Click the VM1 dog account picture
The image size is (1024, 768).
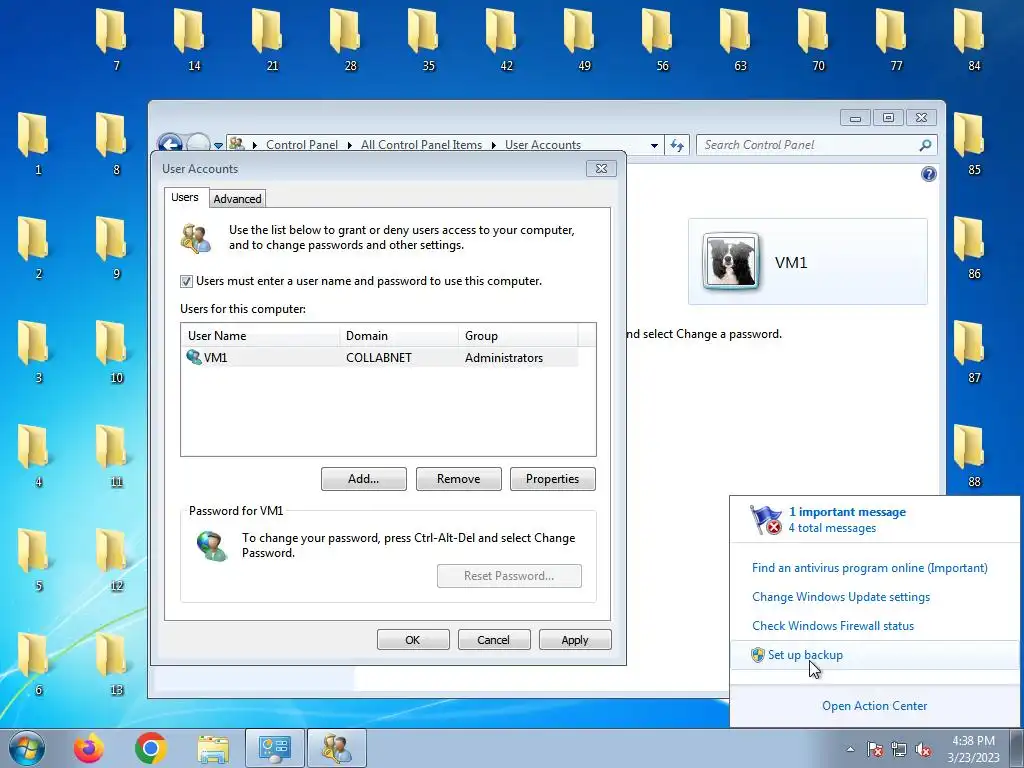(x=731, y=261)
